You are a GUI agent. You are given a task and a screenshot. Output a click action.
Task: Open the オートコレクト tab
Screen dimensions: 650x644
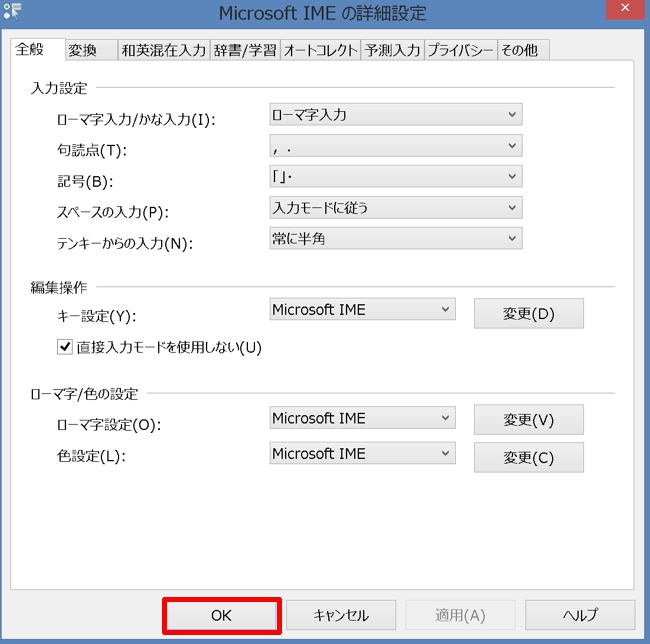coord(320,51)
